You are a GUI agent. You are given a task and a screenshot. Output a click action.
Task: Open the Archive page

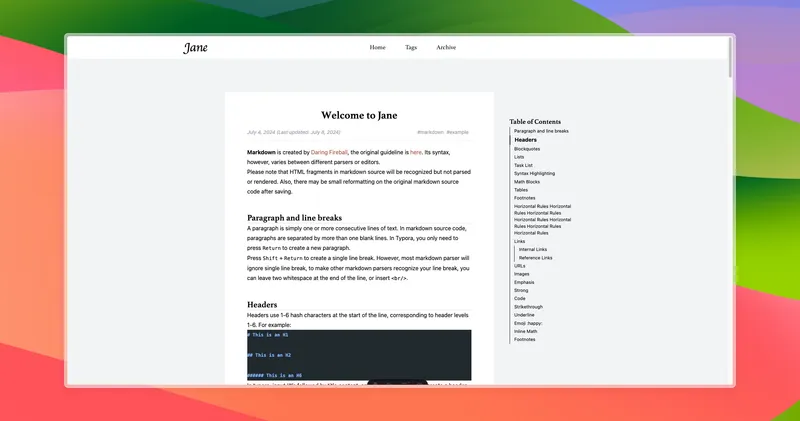pyautogui.click(x=446, y=47)
